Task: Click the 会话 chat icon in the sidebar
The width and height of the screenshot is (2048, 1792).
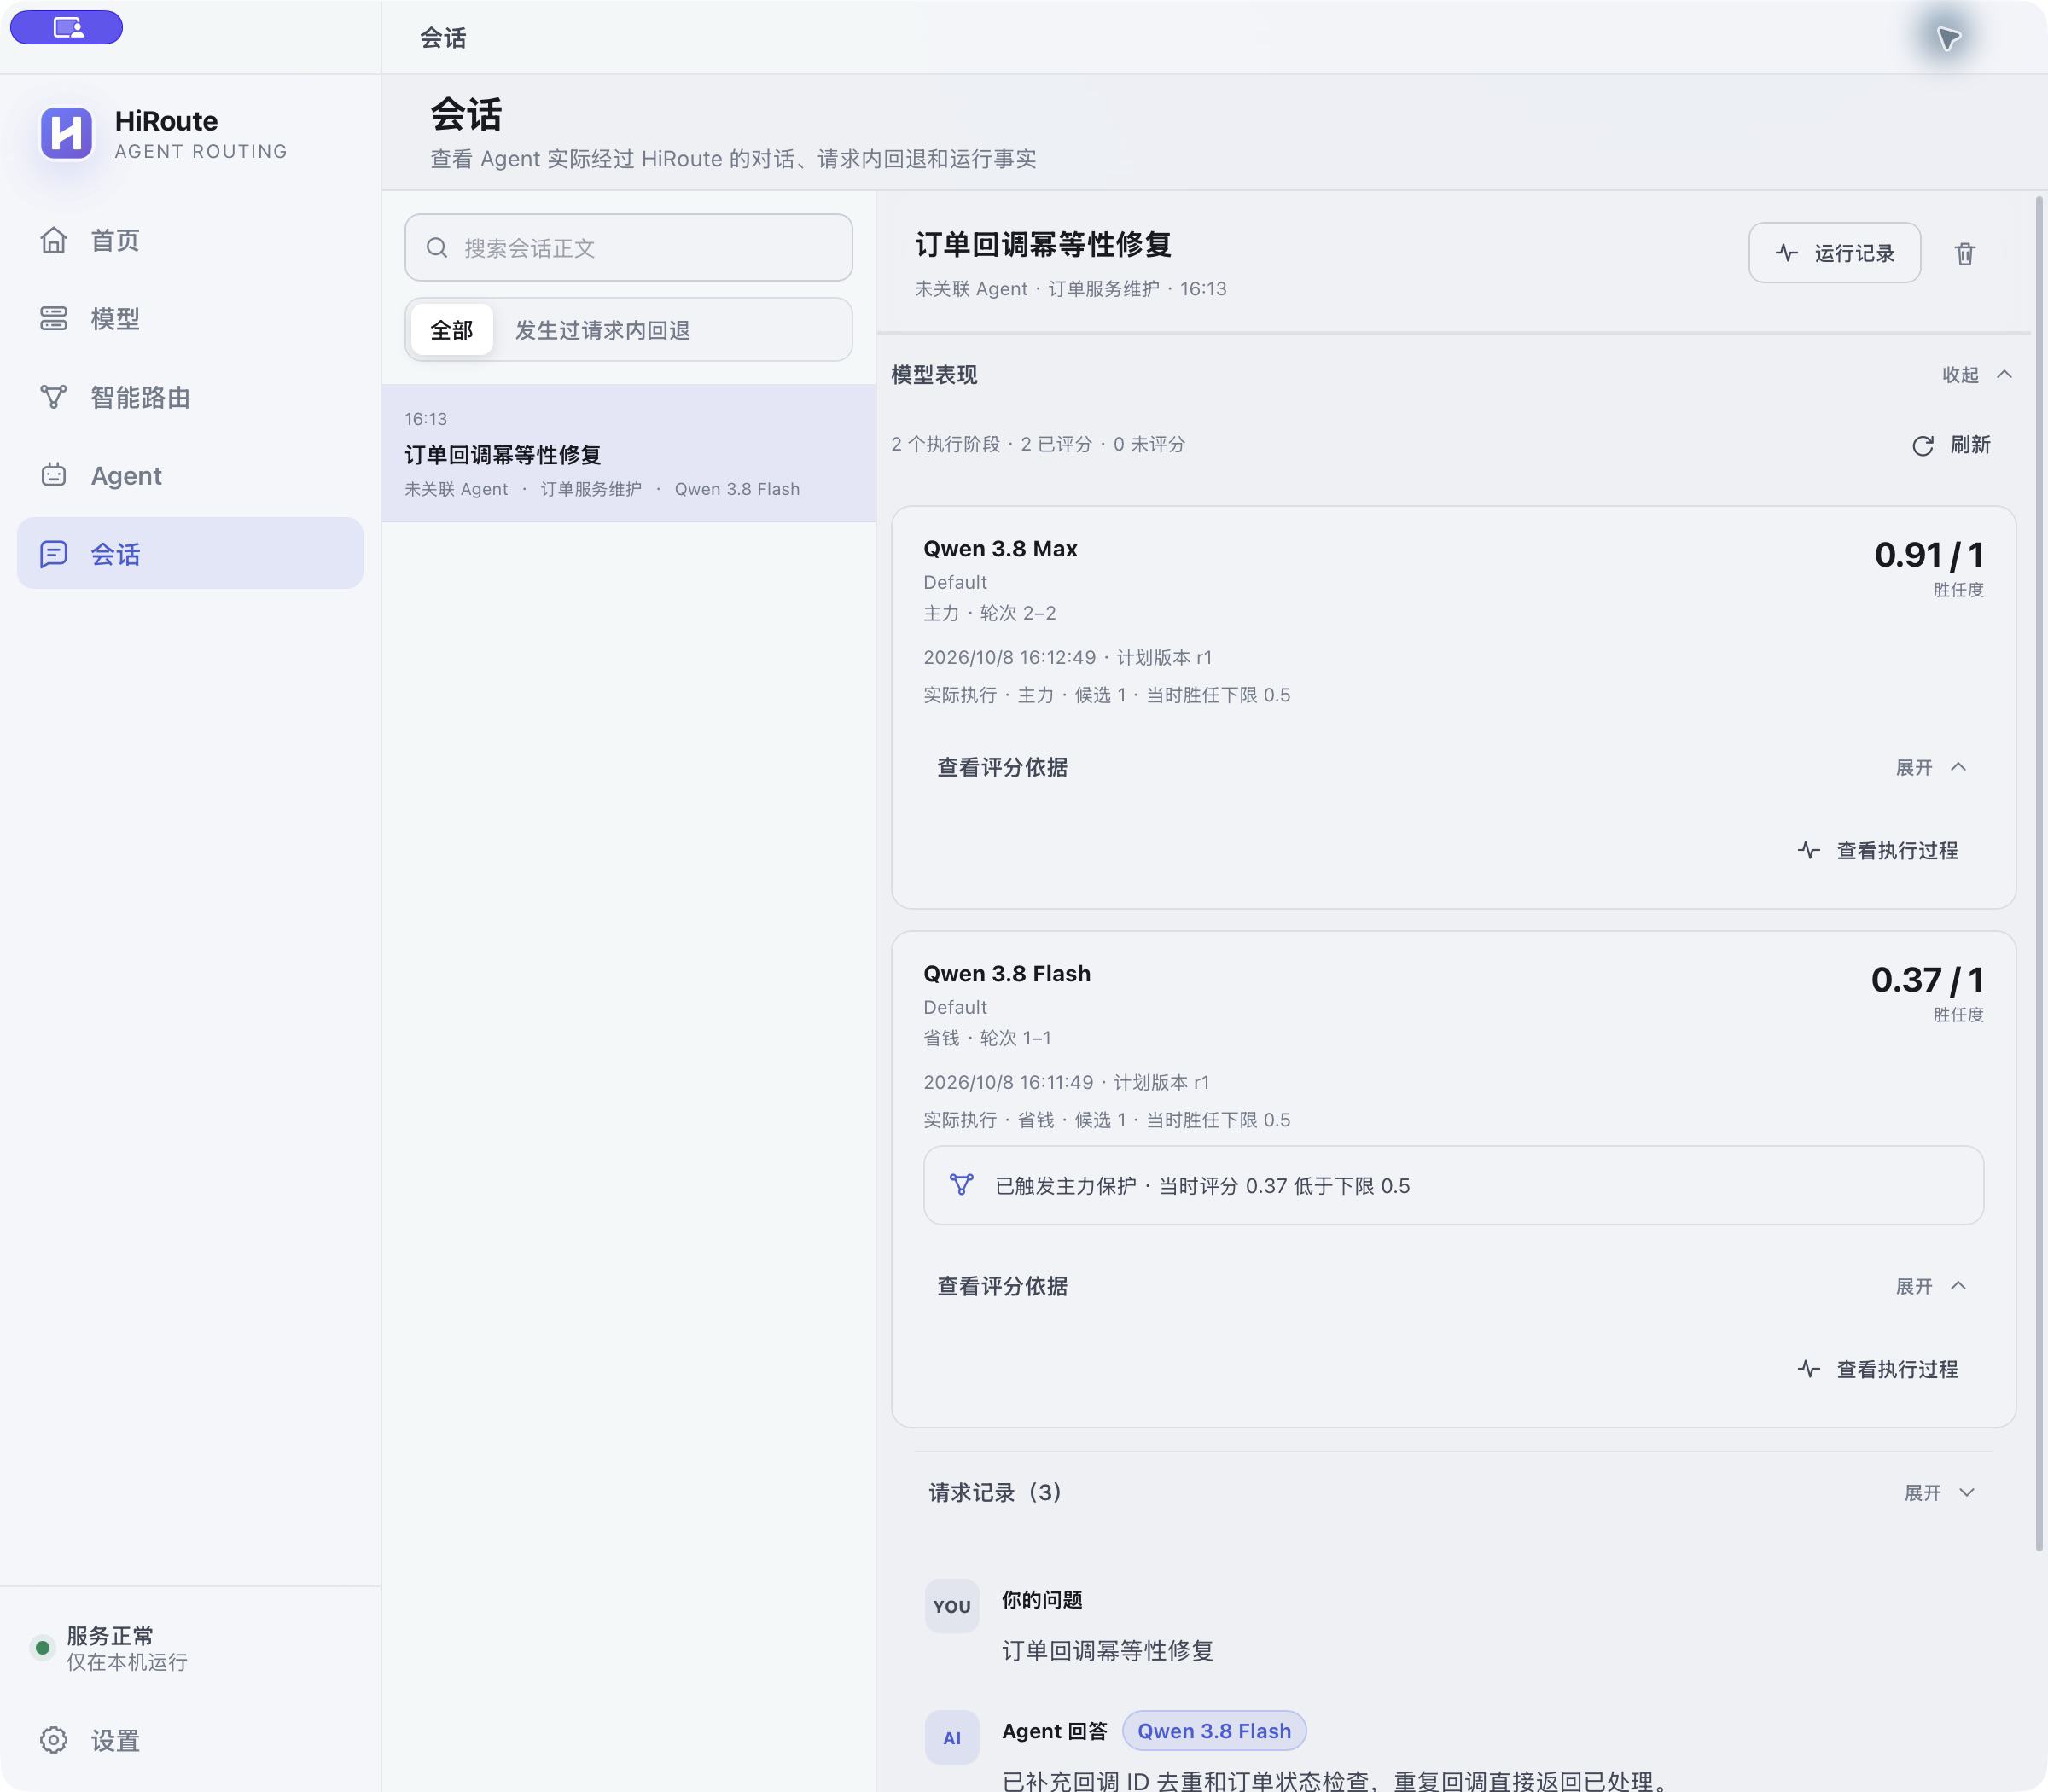Action: click(x=54, y=554)
